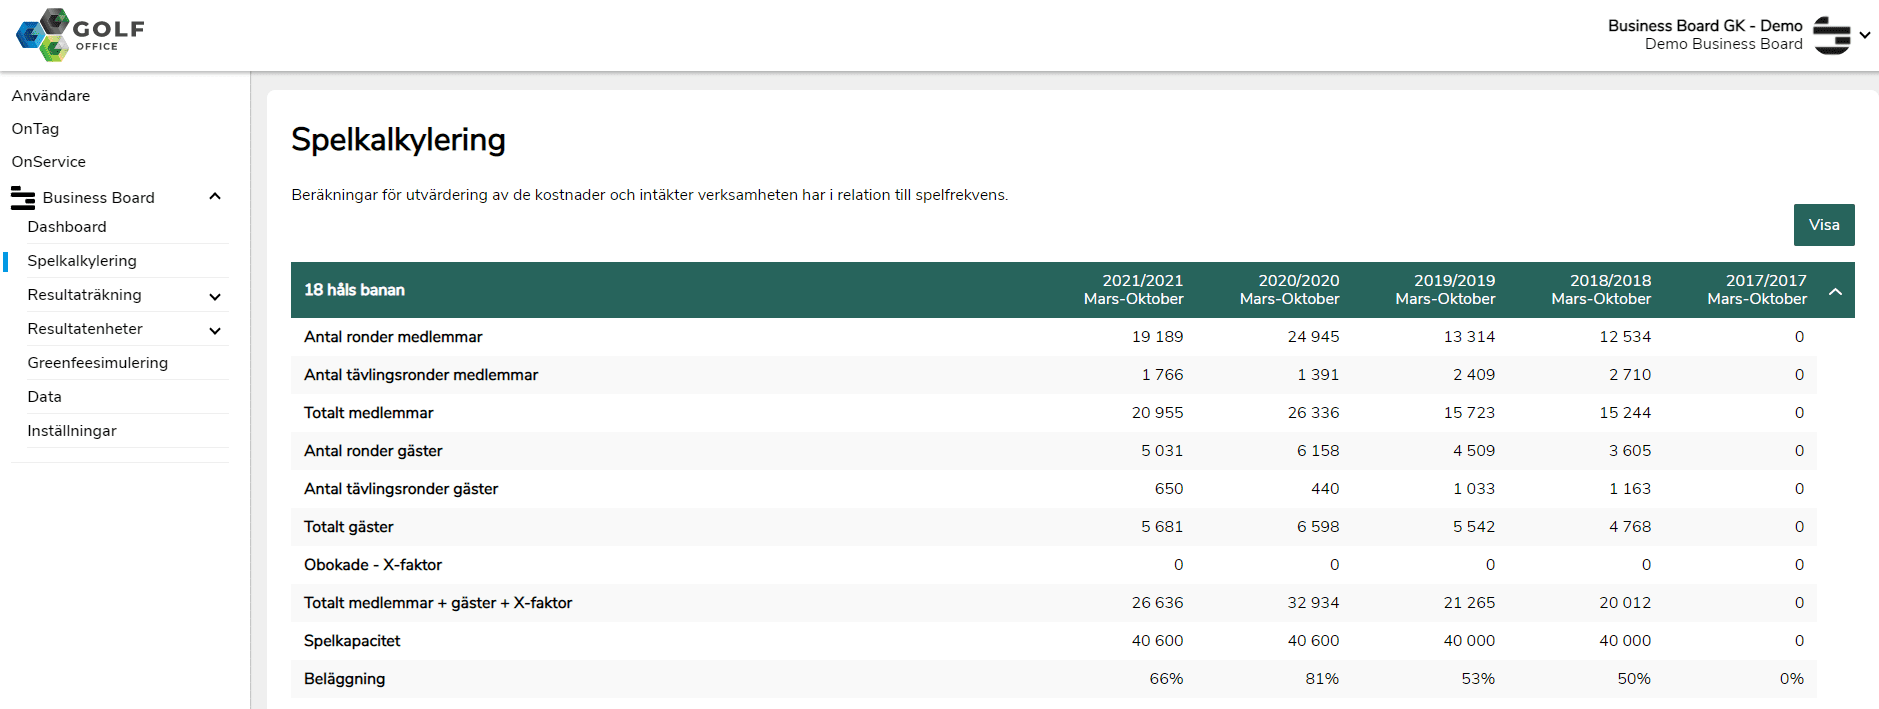The height and width of the screenshot is (709, 1879).
Task: Click the Golf Office logo
Action: [80, 35]
